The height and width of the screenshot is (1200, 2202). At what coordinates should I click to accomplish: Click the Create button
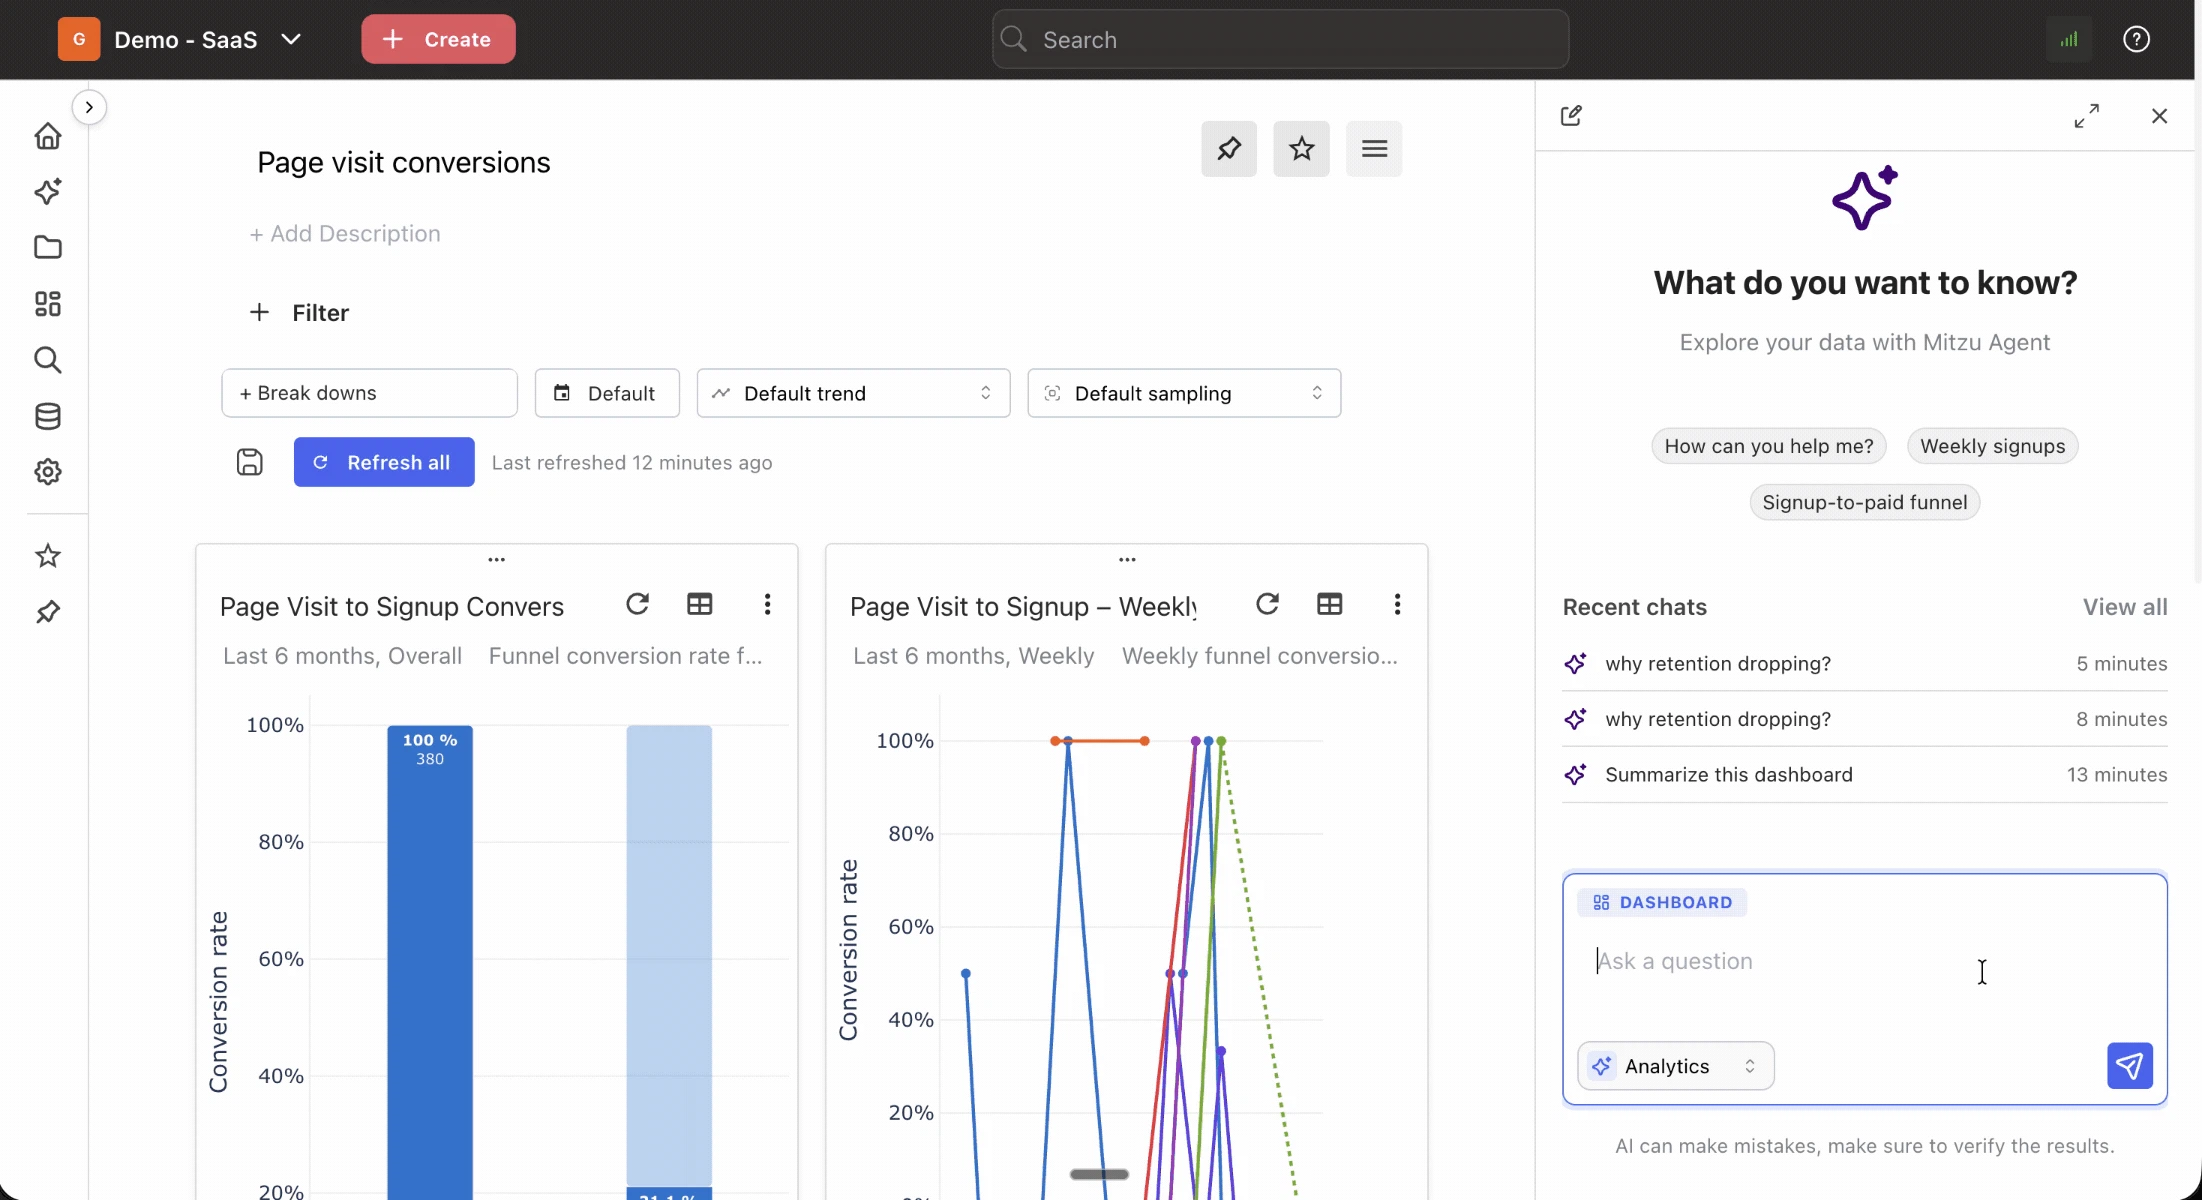438,39
